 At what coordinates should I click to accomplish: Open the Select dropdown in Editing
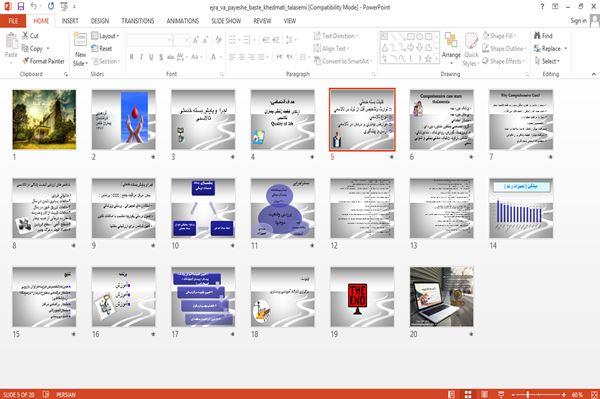(547, 61)
